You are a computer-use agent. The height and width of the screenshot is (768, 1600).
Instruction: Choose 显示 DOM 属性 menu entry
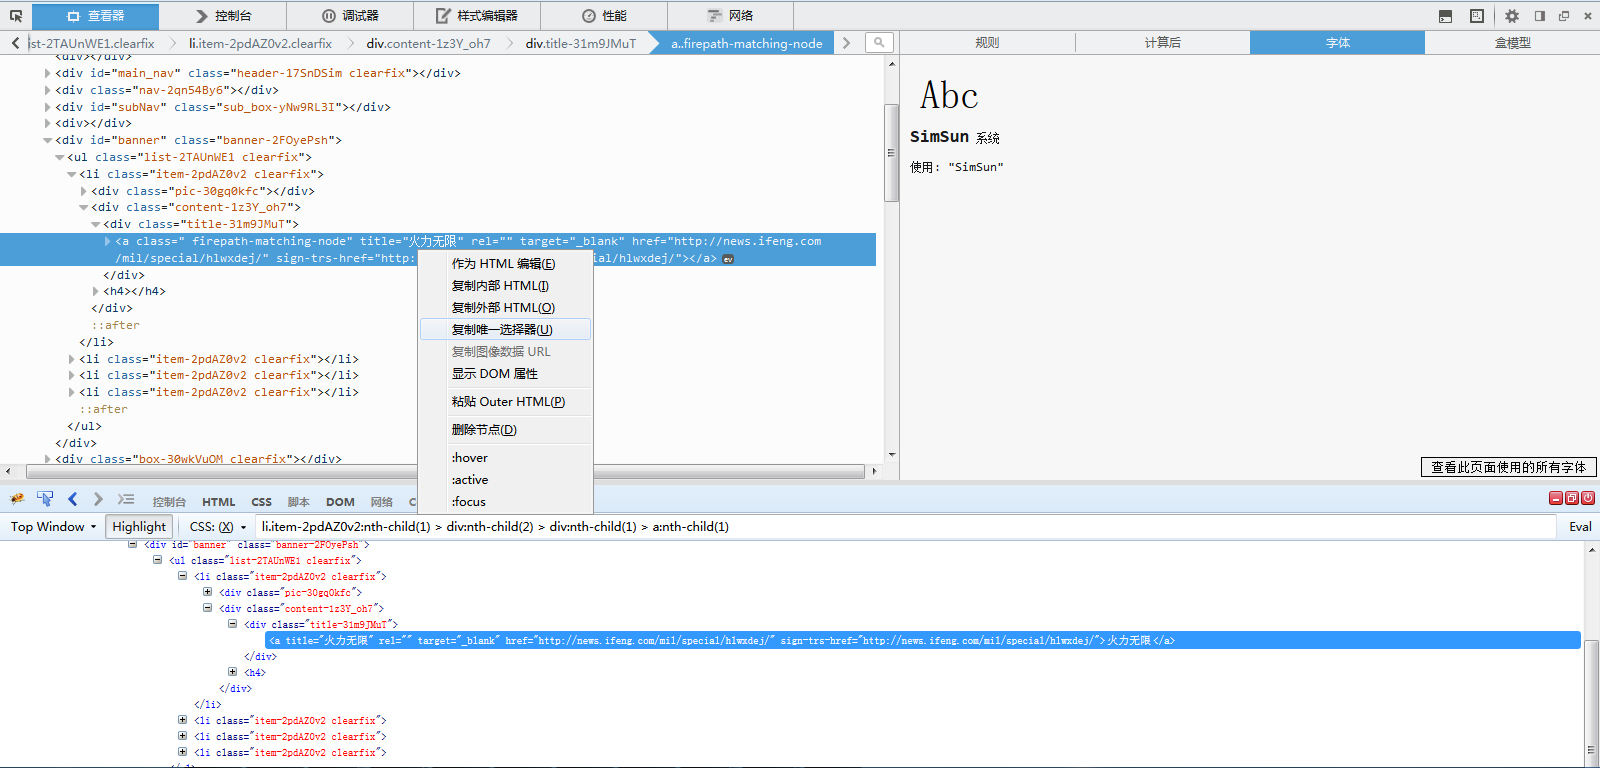(505, 374)
